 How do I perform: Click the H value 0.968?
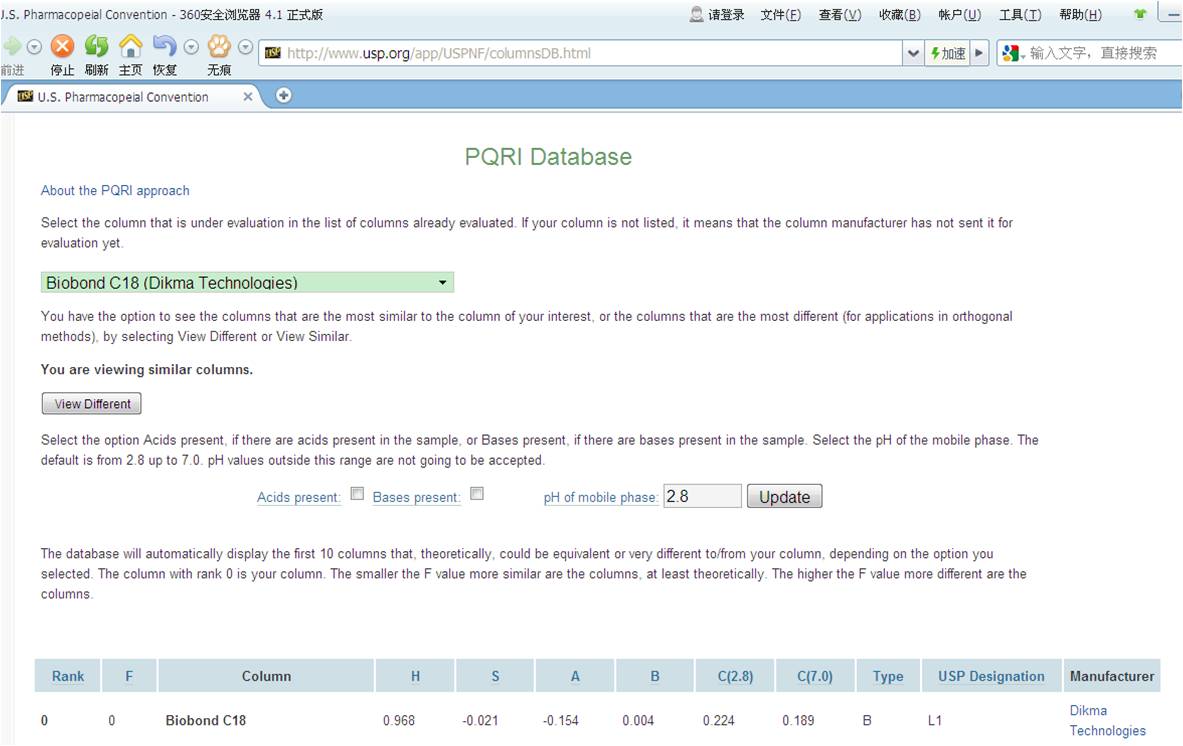(x=399, y=720)
